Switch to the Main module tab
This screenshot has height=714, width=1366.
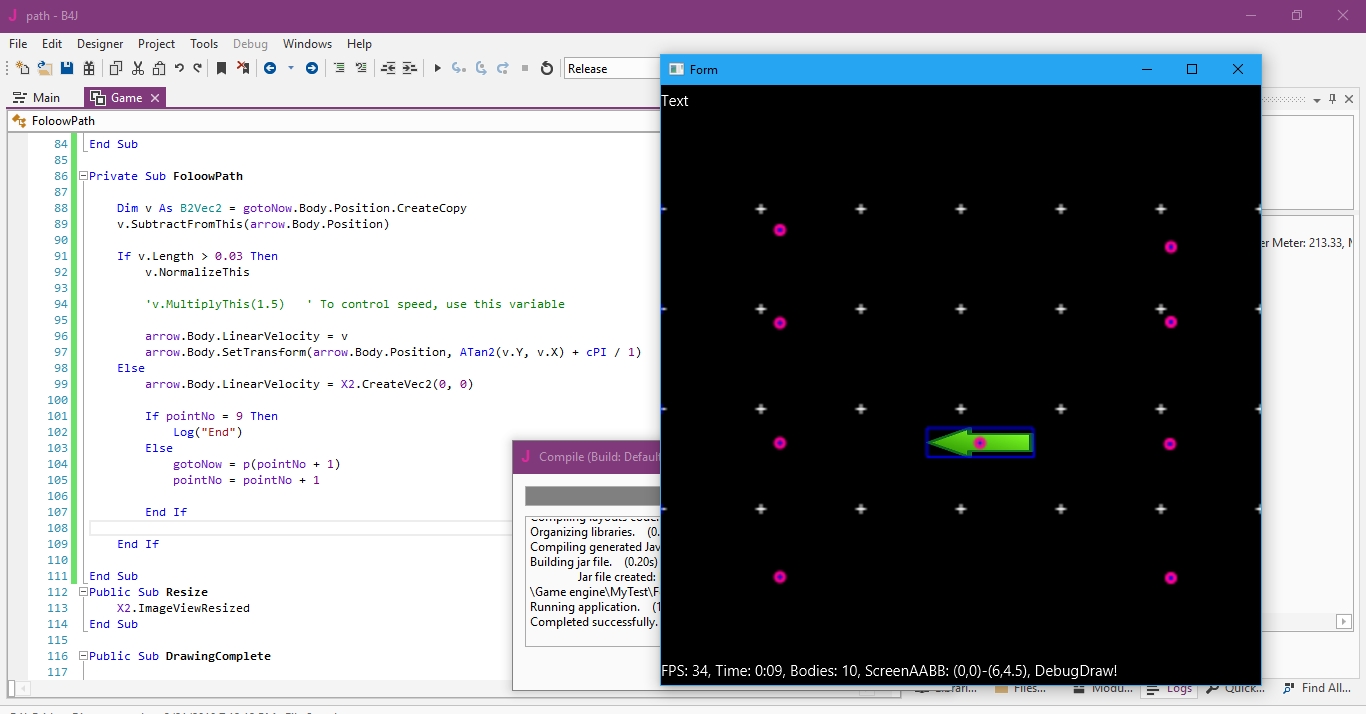(36, 98)
